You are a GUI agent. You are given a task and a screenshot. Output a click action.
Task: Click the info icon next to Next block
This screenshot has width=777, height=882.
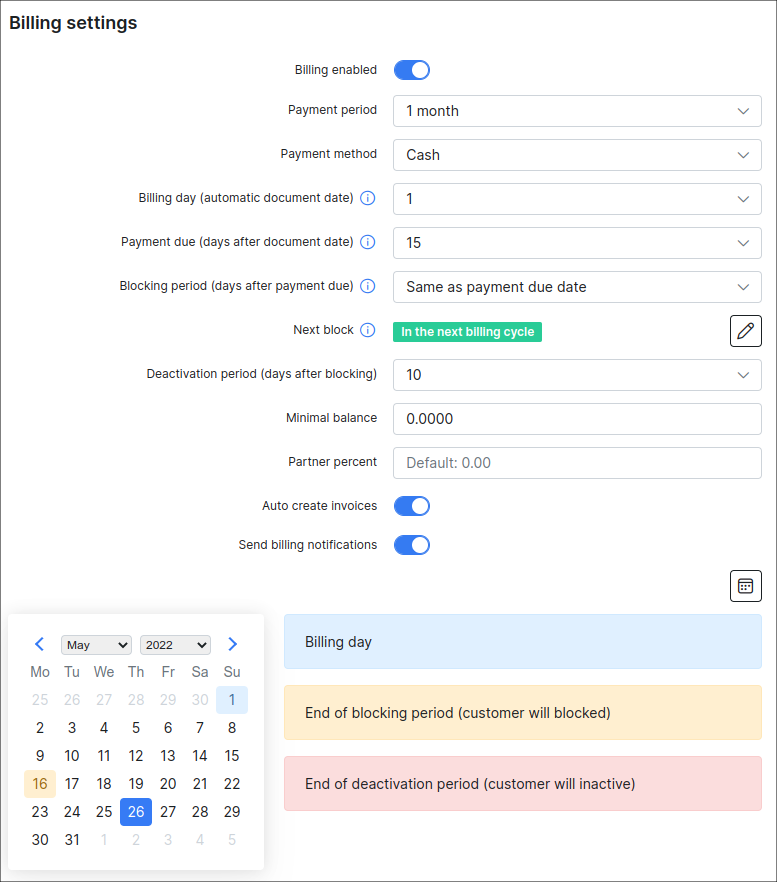coord(366,330)
